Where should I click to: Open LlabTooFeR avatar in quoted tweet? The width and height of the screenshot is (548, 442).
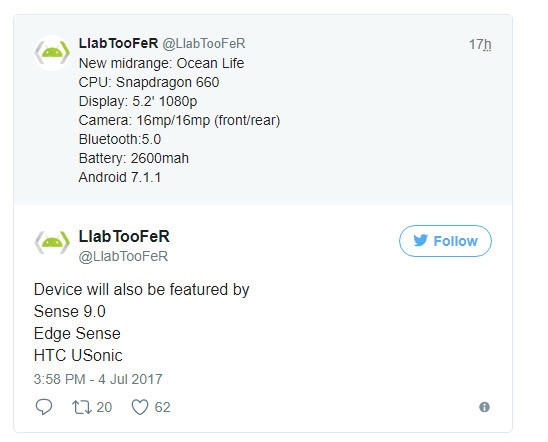[52, 53]
